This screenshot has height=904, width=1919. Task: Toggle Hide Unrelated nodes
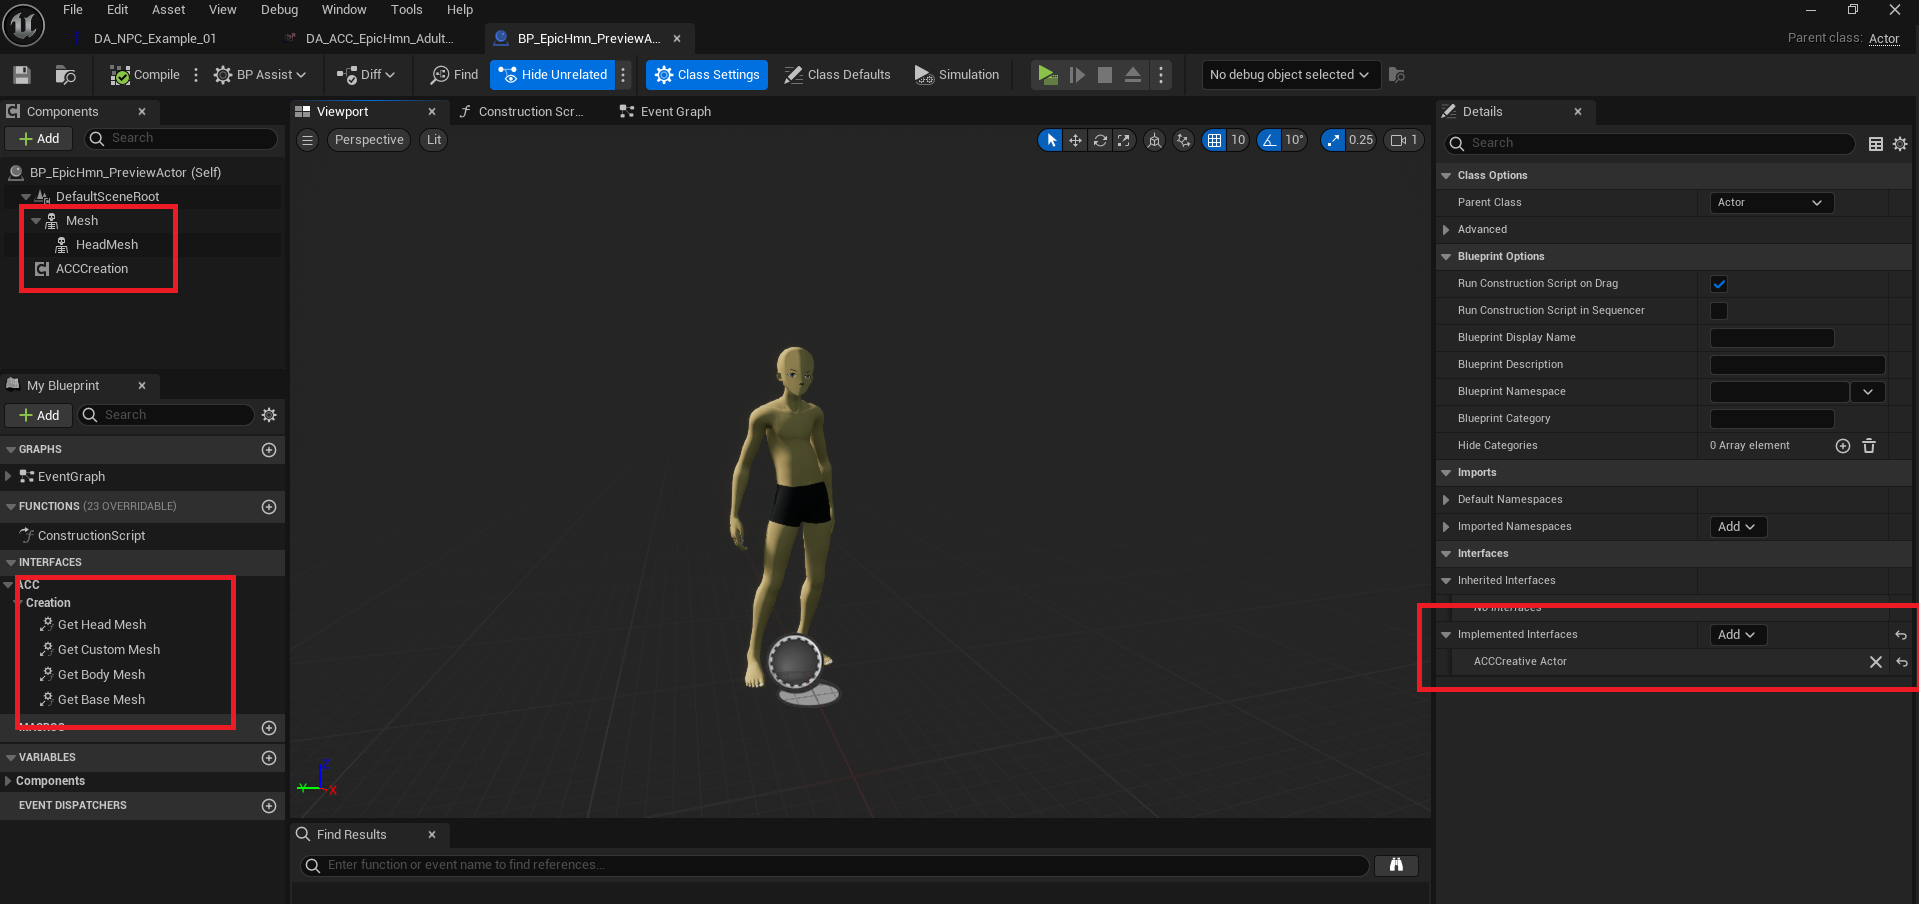pyautogui.click(x=553, y=74)
